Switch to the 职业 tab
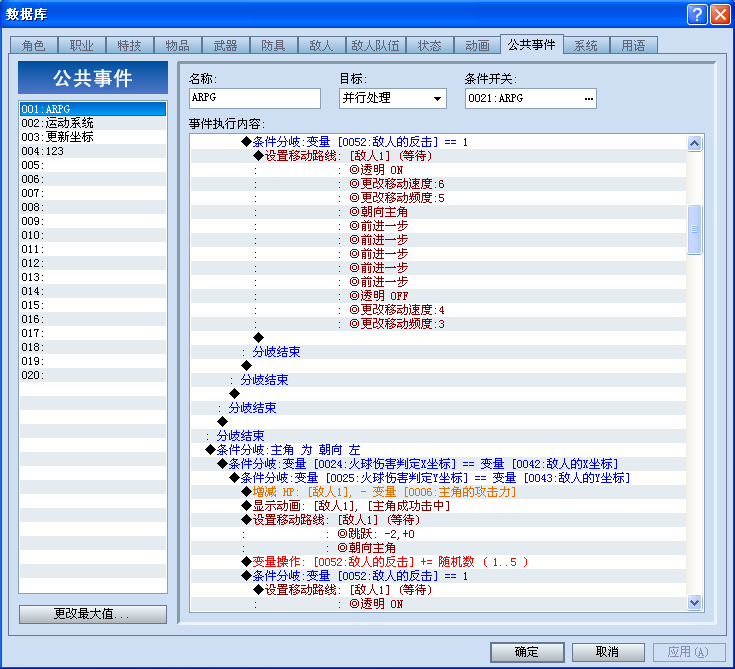Image resolution: width=735 pixels, height=669 pixels. 82,45
